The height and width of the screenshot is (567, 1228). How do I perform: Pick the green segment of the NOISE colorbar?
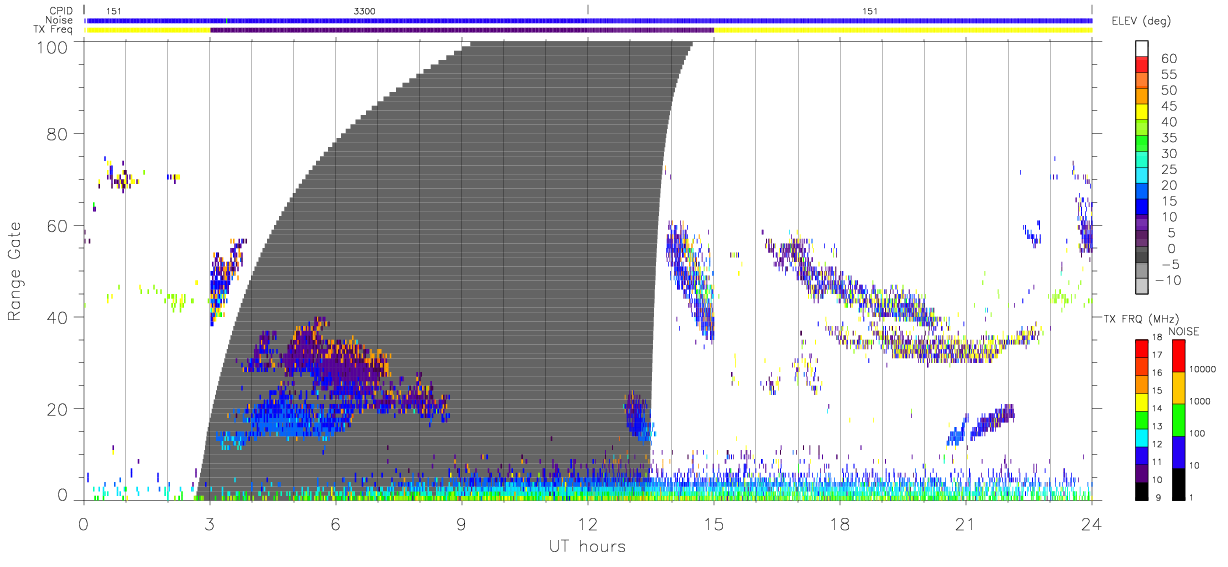[x=1179, y=420]
